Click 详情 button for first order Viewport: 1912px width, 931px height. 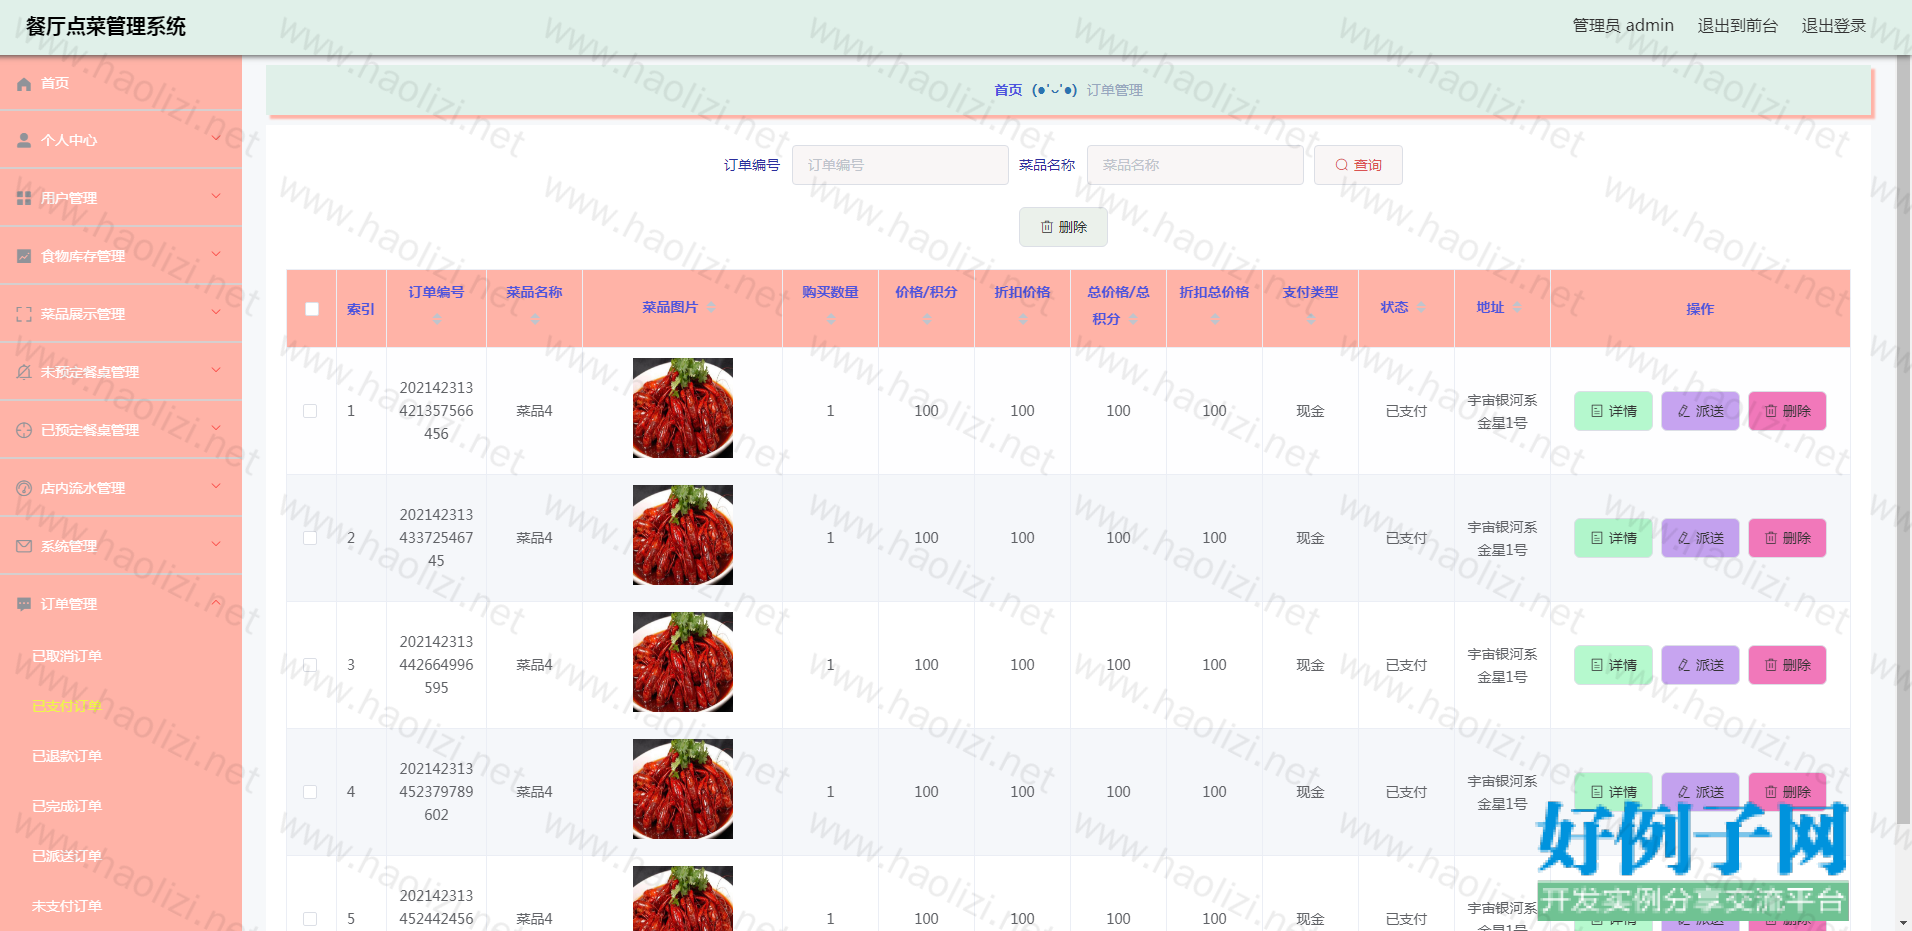pyautogui.click(x=1612, y=411)
